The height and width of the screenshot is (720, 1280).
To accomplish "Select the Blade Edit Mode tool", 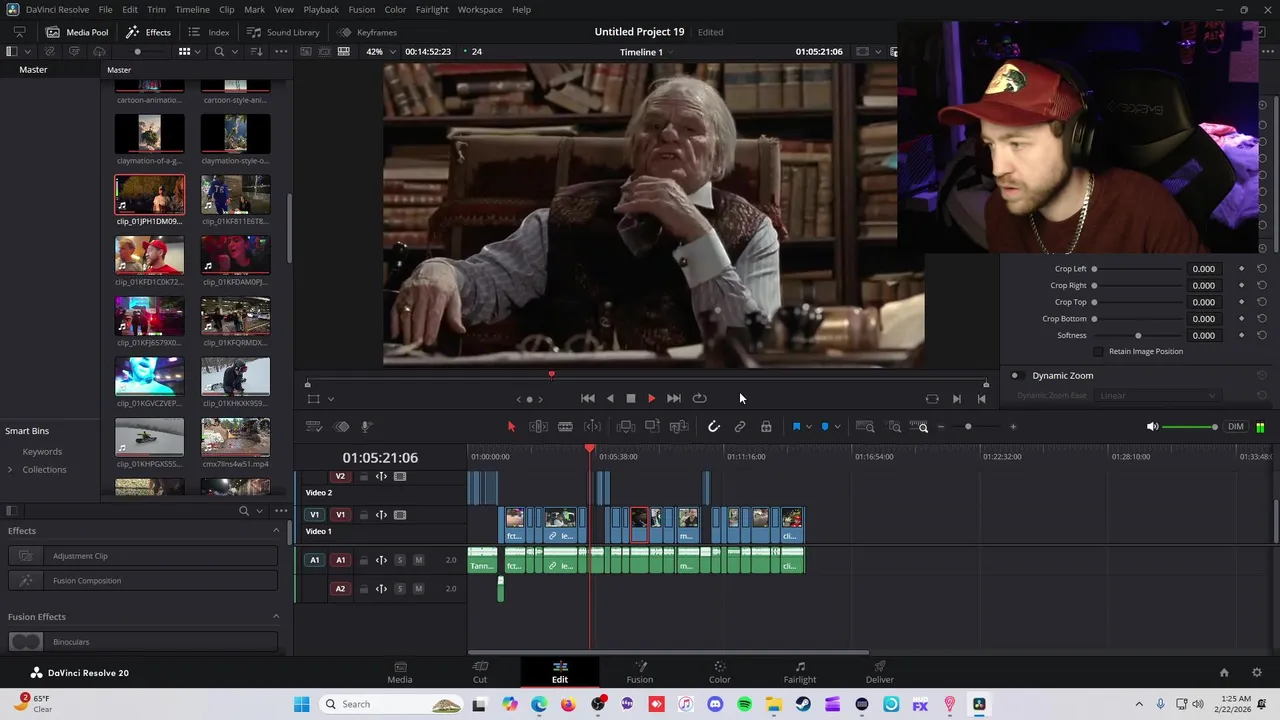I will click(x=565, y=427).
